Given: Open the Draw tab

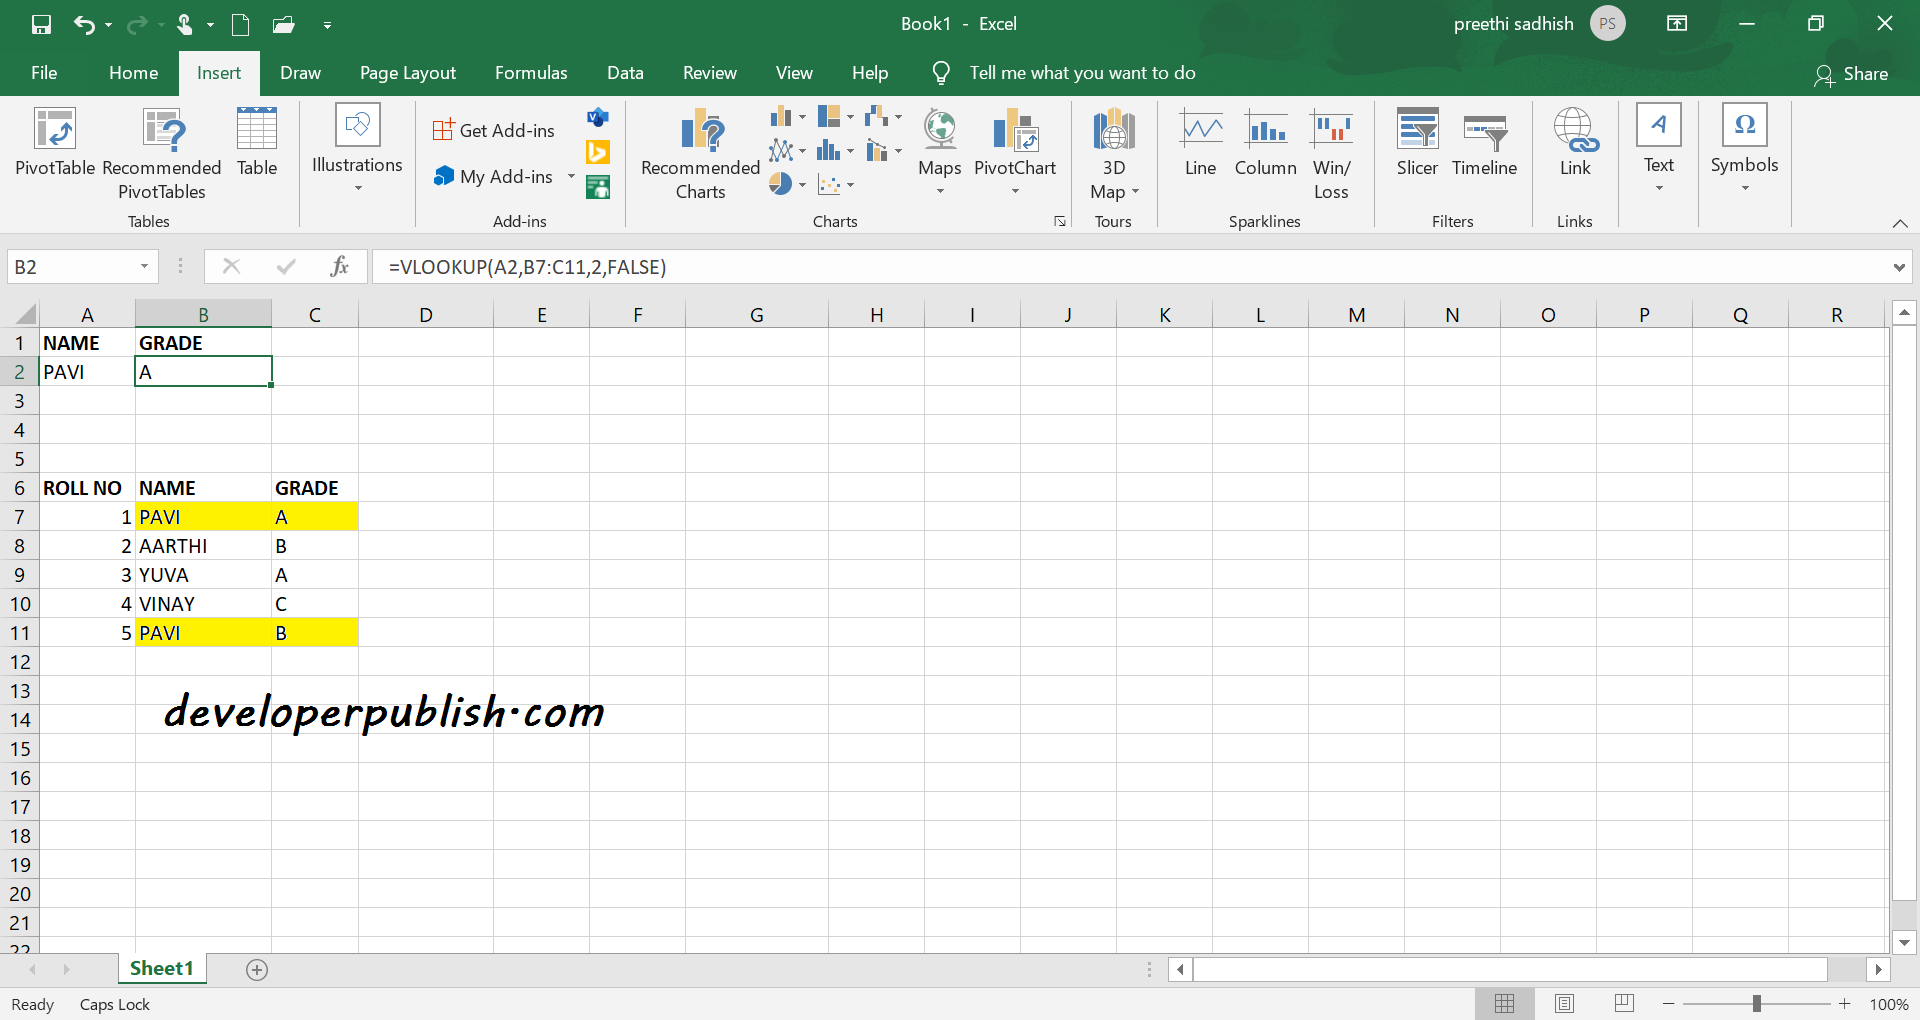Looking at the screenshot, I should pyautogui.click(x=299, y=72).
